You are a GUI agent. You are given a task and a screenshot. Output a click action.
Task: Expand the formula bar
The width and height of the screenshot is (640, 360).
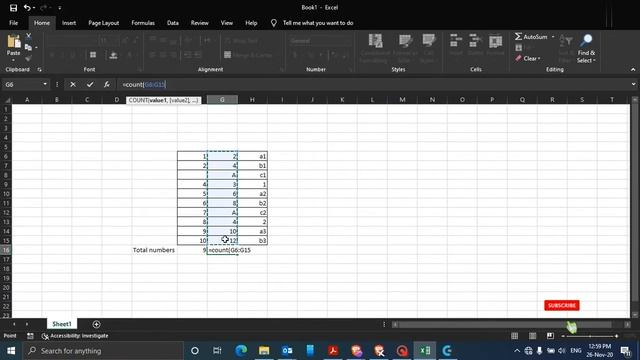click(x=633, y=84)
